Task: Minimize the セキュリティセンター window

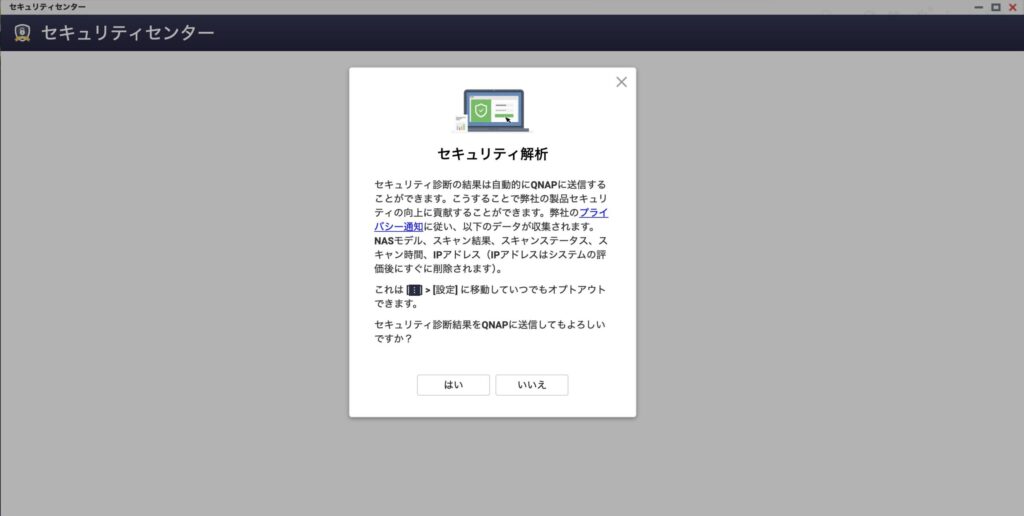Action: [978, 7]
